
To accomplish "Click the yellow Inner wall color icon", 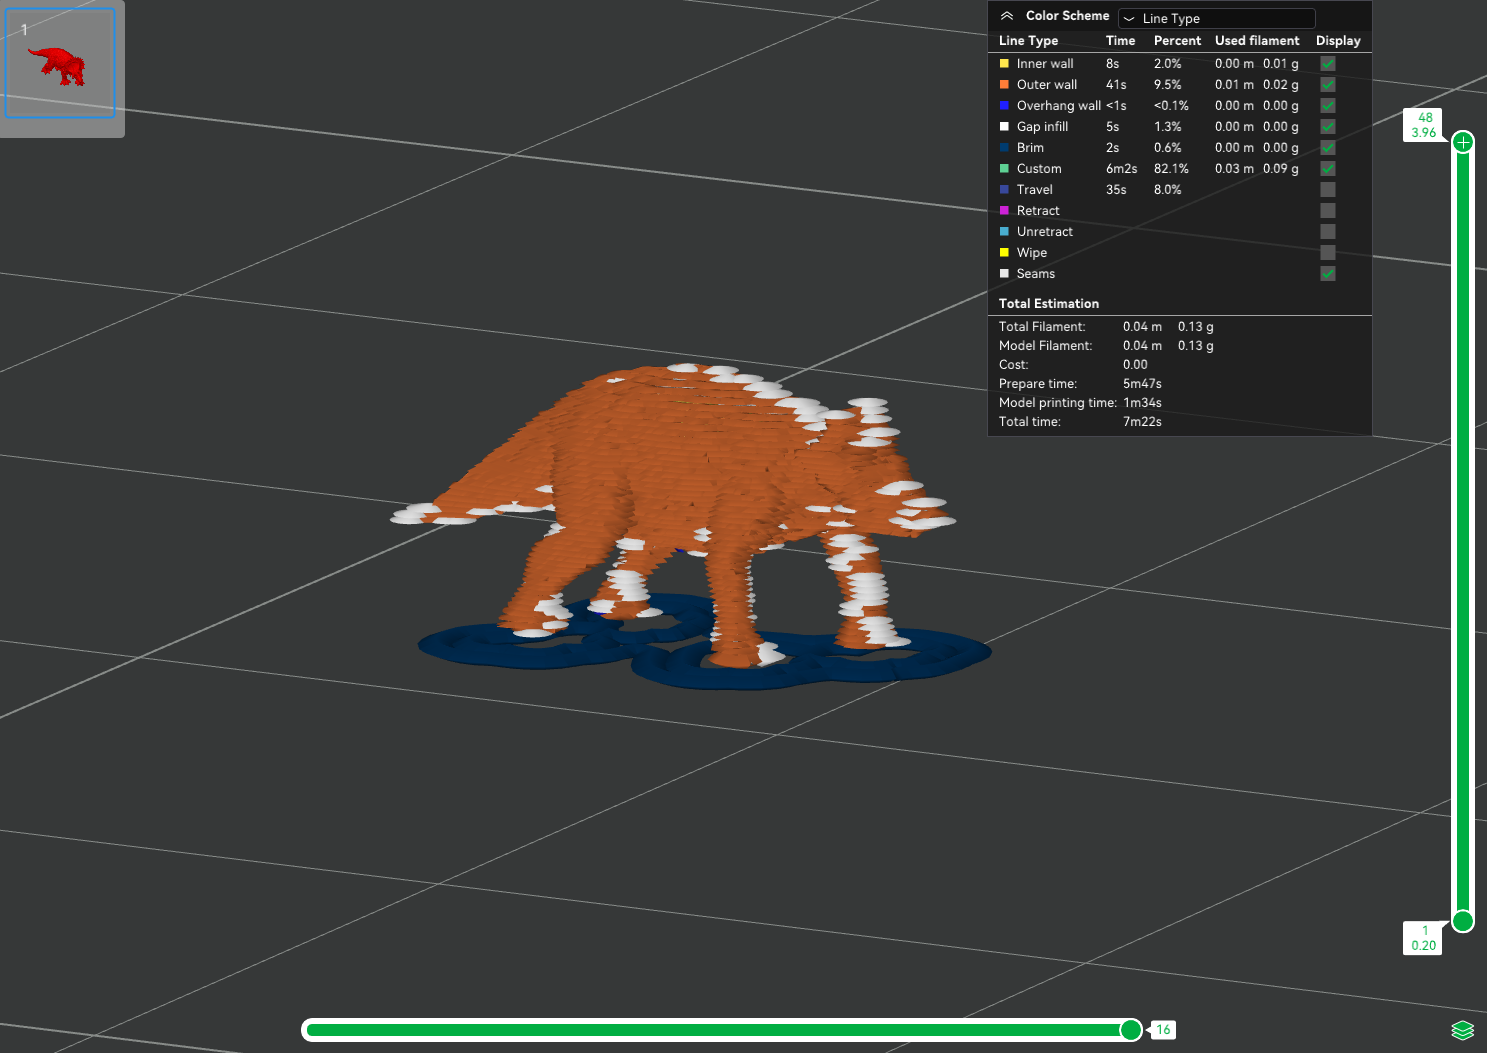I will click(x=1004, y=64).
